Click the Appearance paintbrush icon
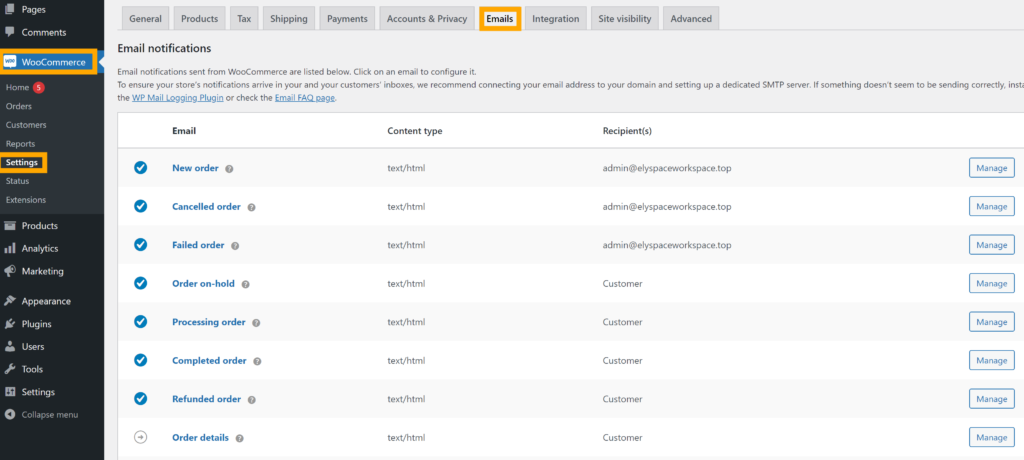 click(x=10, y=301)
